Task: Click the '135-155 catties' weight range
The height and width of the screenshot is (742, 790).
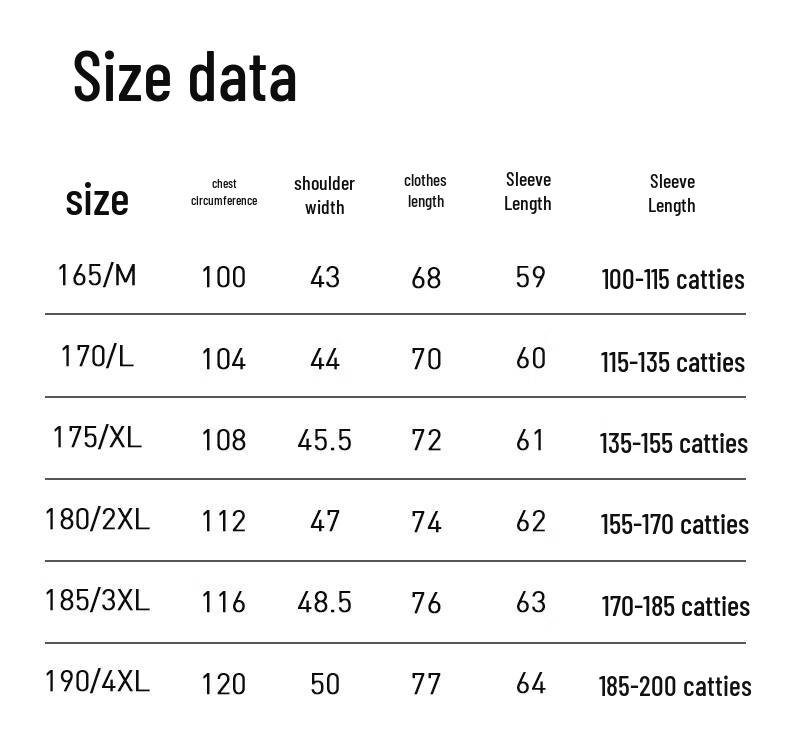Action: pos(674,444)
